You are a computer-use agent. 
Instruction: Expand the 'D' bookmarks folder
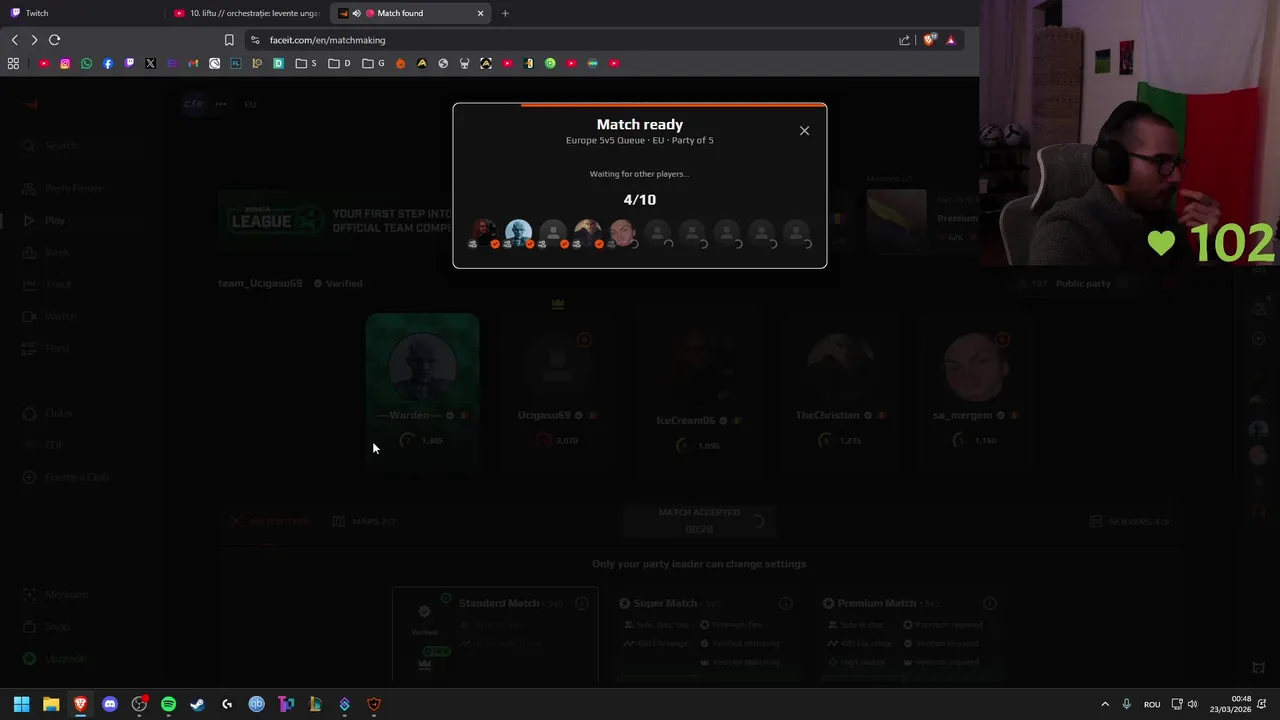click(339, 63)
